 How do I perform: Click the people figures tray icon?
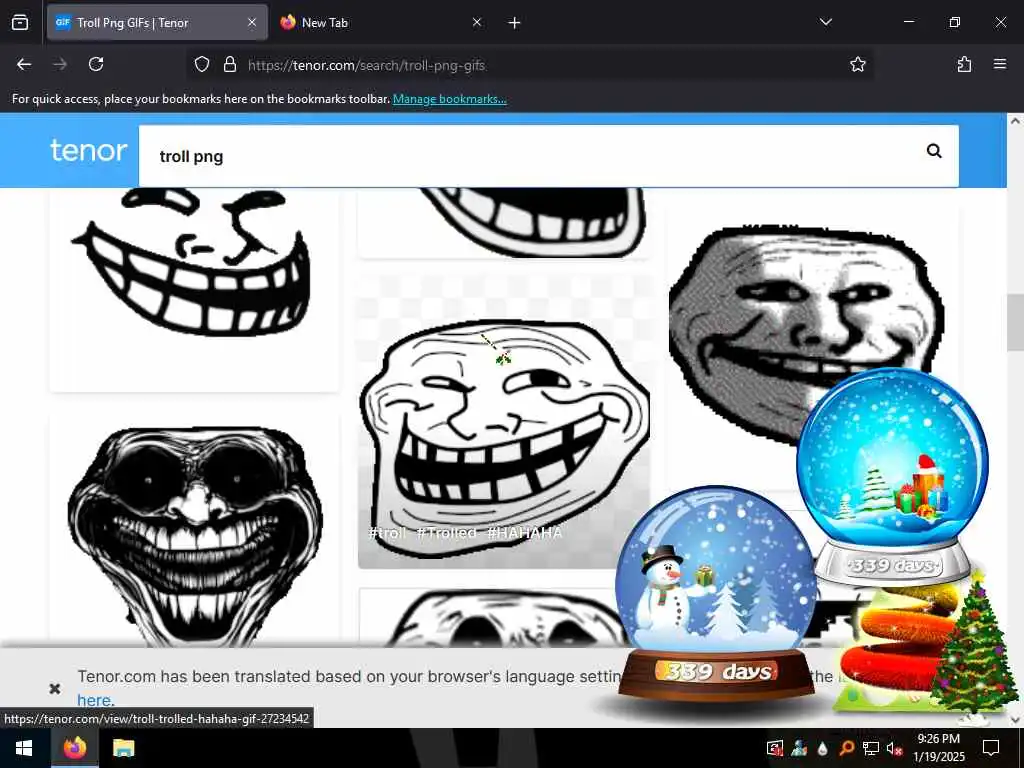click(799, 748)
